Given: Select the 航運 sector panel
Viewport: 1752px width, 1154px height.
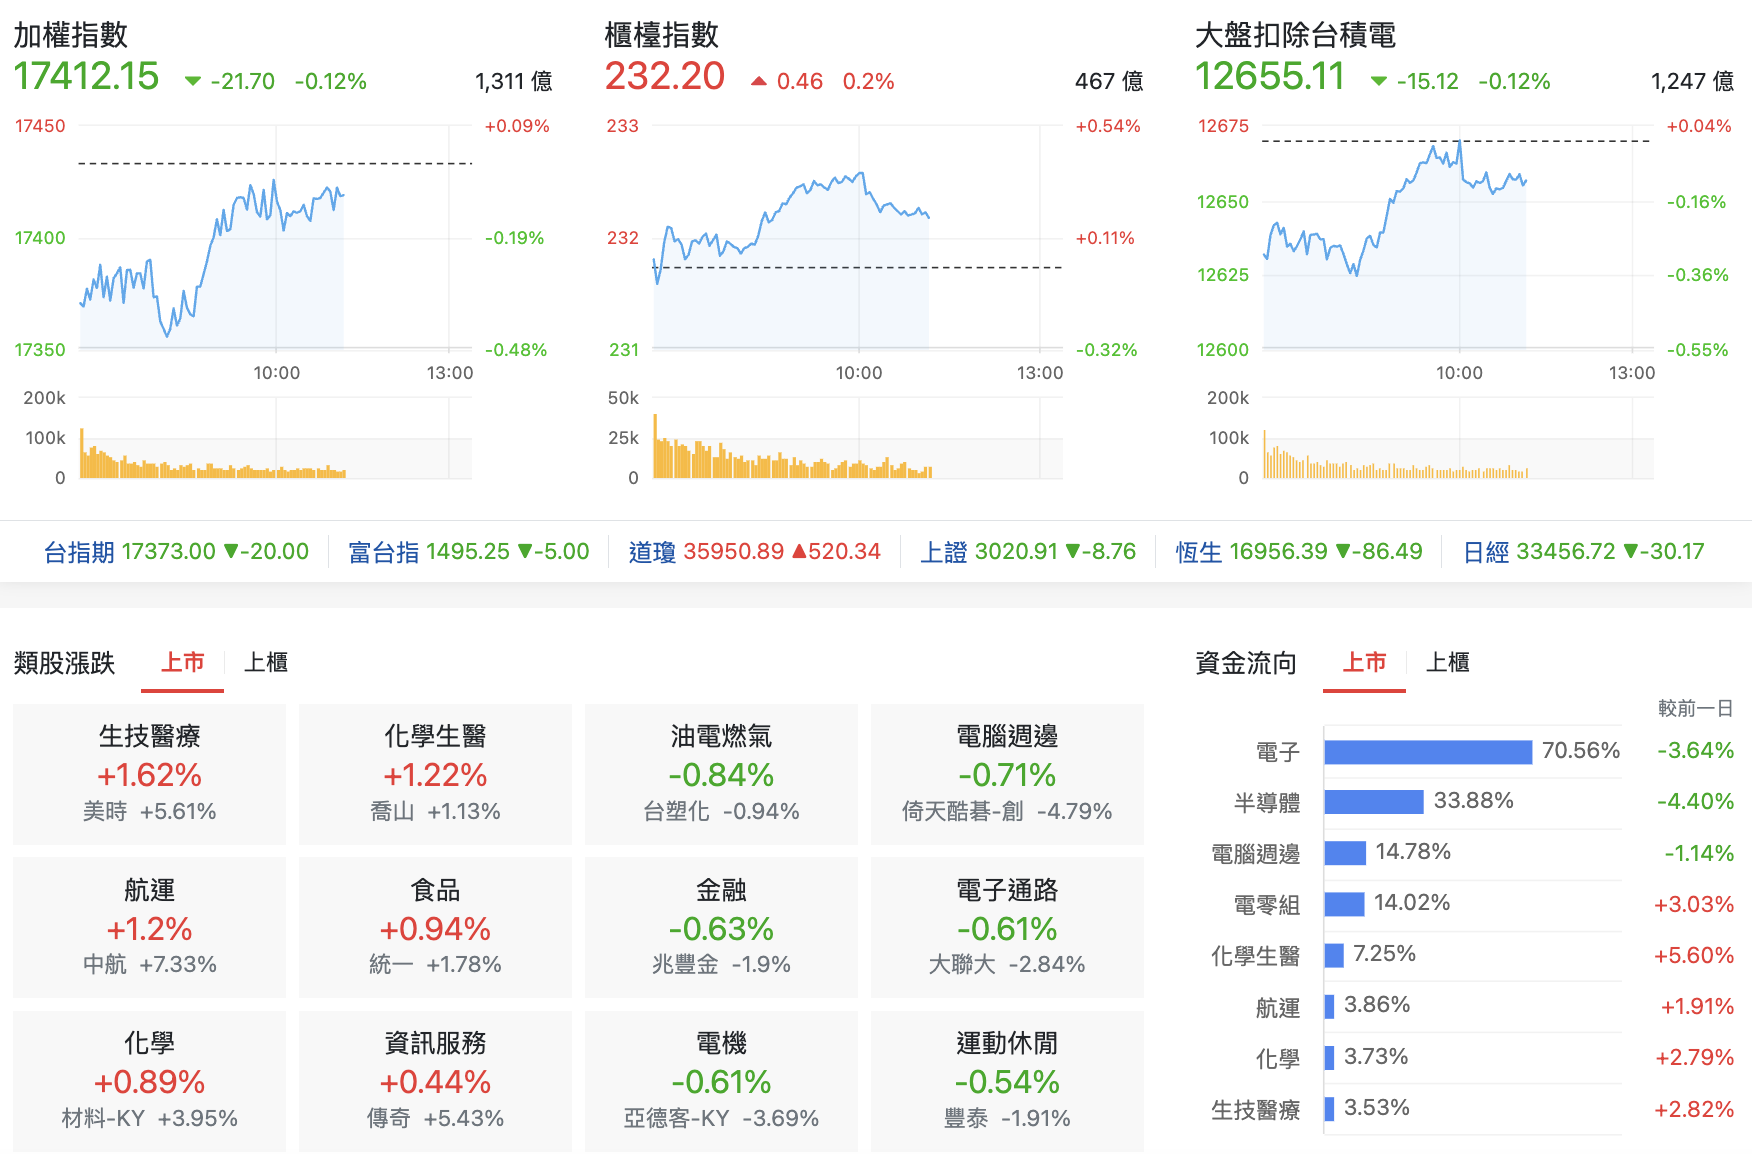Looking at the screenshot, I should (x=148, y=927).
